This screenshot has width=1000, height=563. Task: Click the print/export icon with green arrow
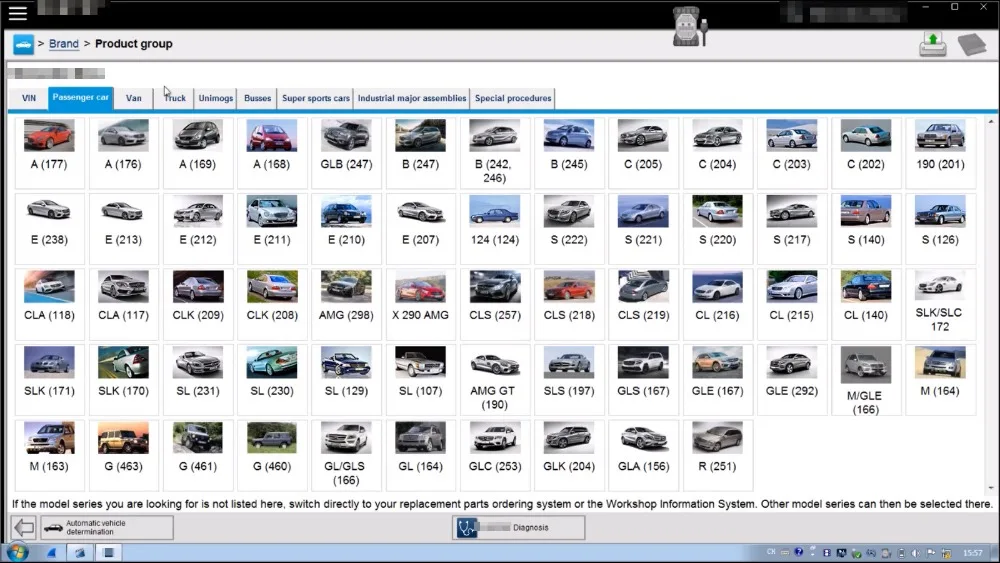[x=932, y=45]
